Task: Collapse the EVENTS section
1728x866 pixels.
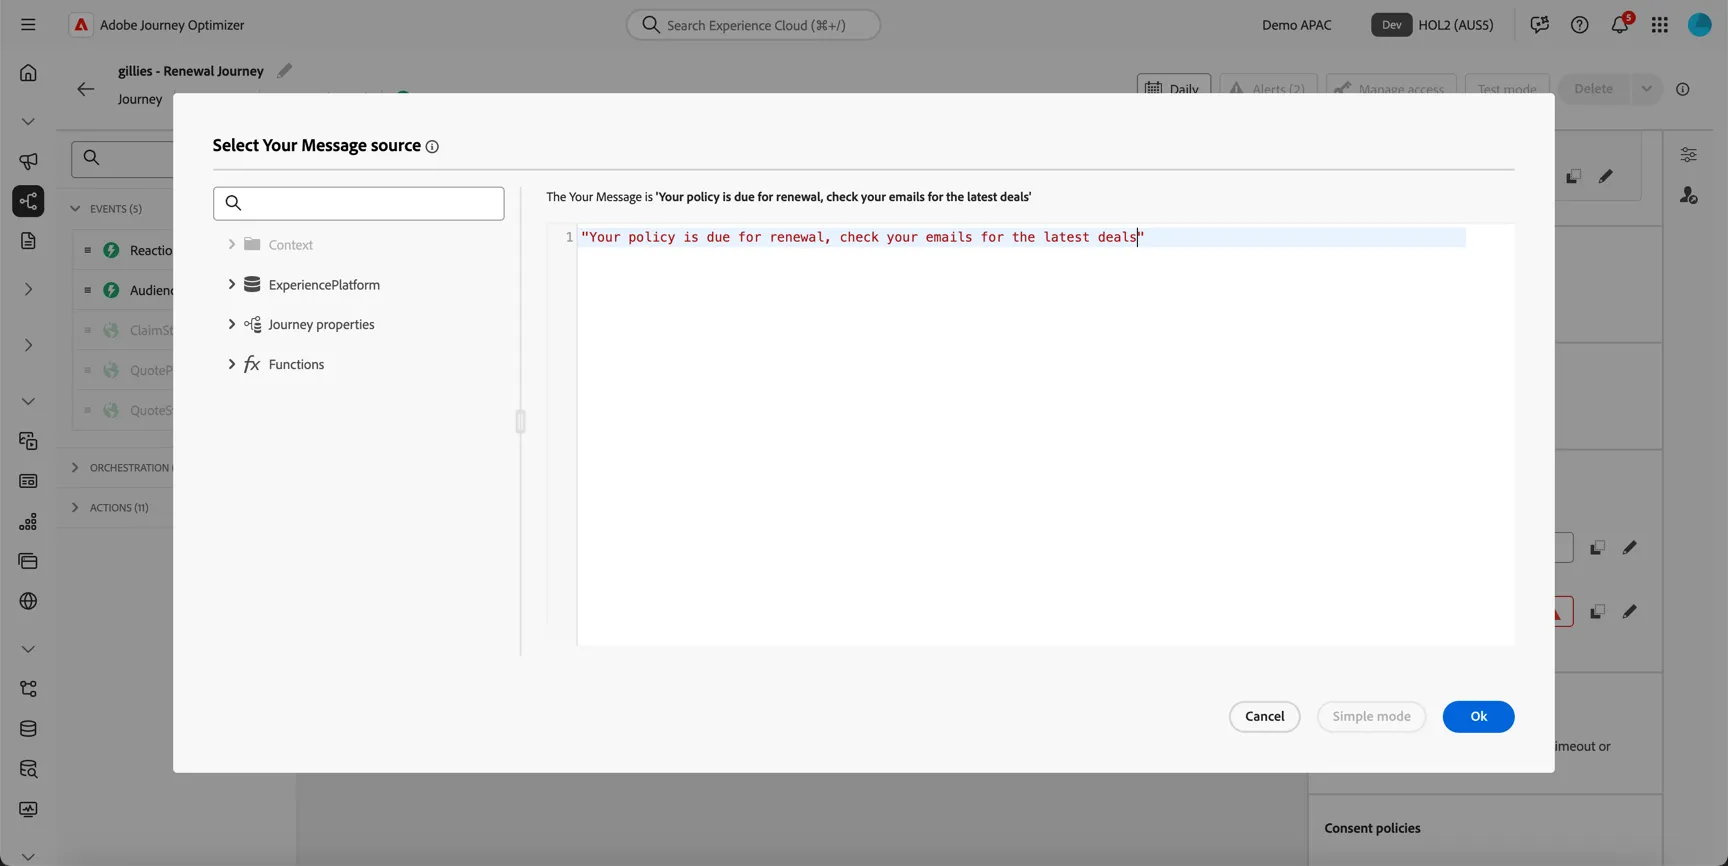Action: (75, 209)
